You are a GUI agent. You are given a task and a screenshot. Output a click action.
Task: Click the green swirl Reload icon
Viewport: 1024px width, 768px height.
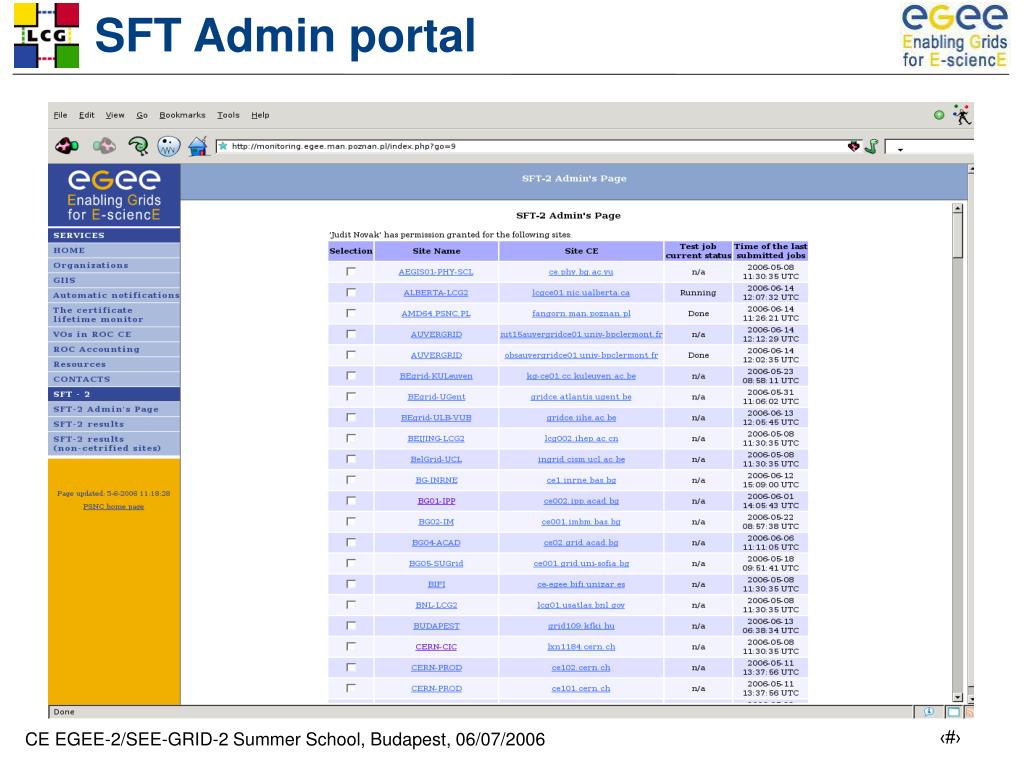pos(138,146)
